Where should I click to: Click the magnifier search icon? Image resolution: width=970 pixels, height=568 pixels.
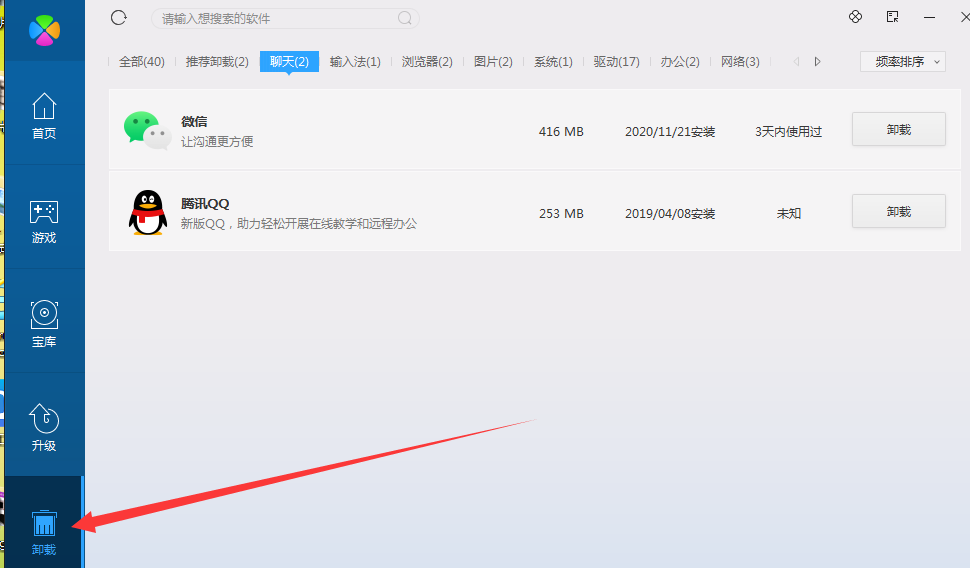click(x=405, y=19)
